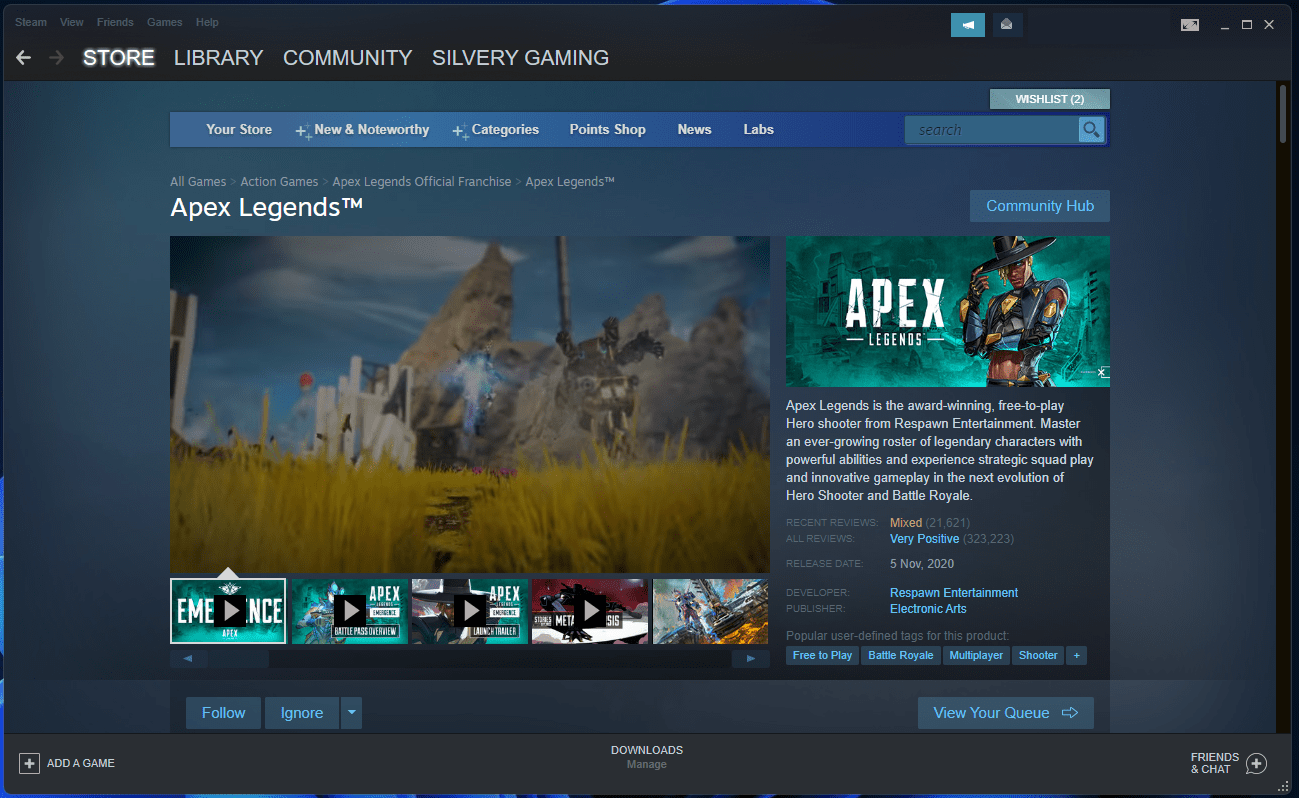Open the Electronic Arts publisher link
The width and height of the screenshot is (1299, 798).
pyautogui.click(x=928, y=609)
